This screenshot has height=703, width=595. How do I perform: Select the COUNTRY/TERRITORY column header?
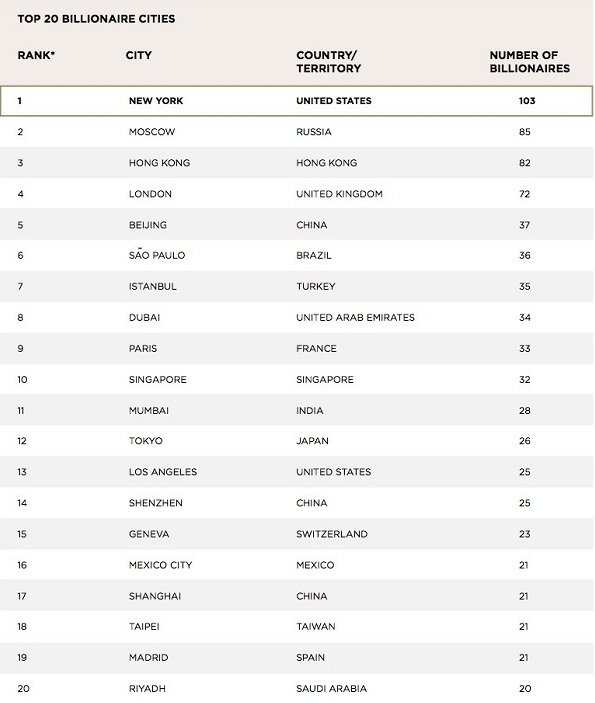328,62
